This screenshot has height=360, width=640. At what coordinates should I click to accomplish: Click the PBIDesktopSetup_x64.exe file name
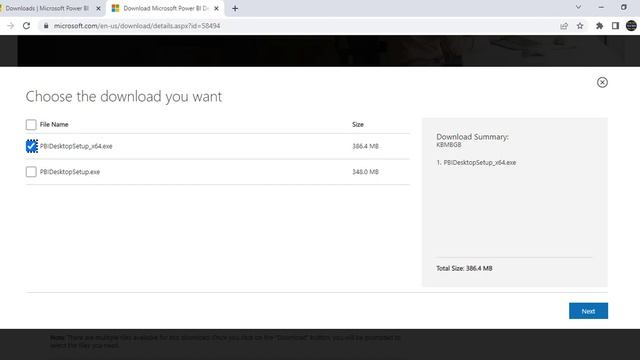(76, 146)
